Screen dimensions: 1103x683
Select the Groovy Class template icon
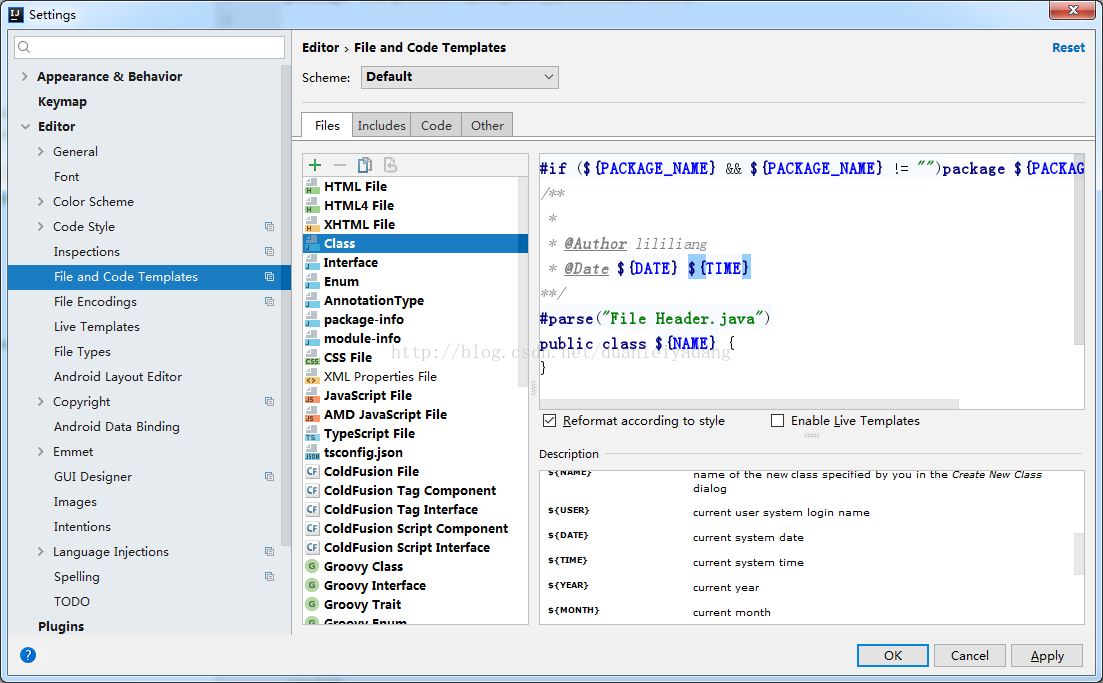[312, 566]
